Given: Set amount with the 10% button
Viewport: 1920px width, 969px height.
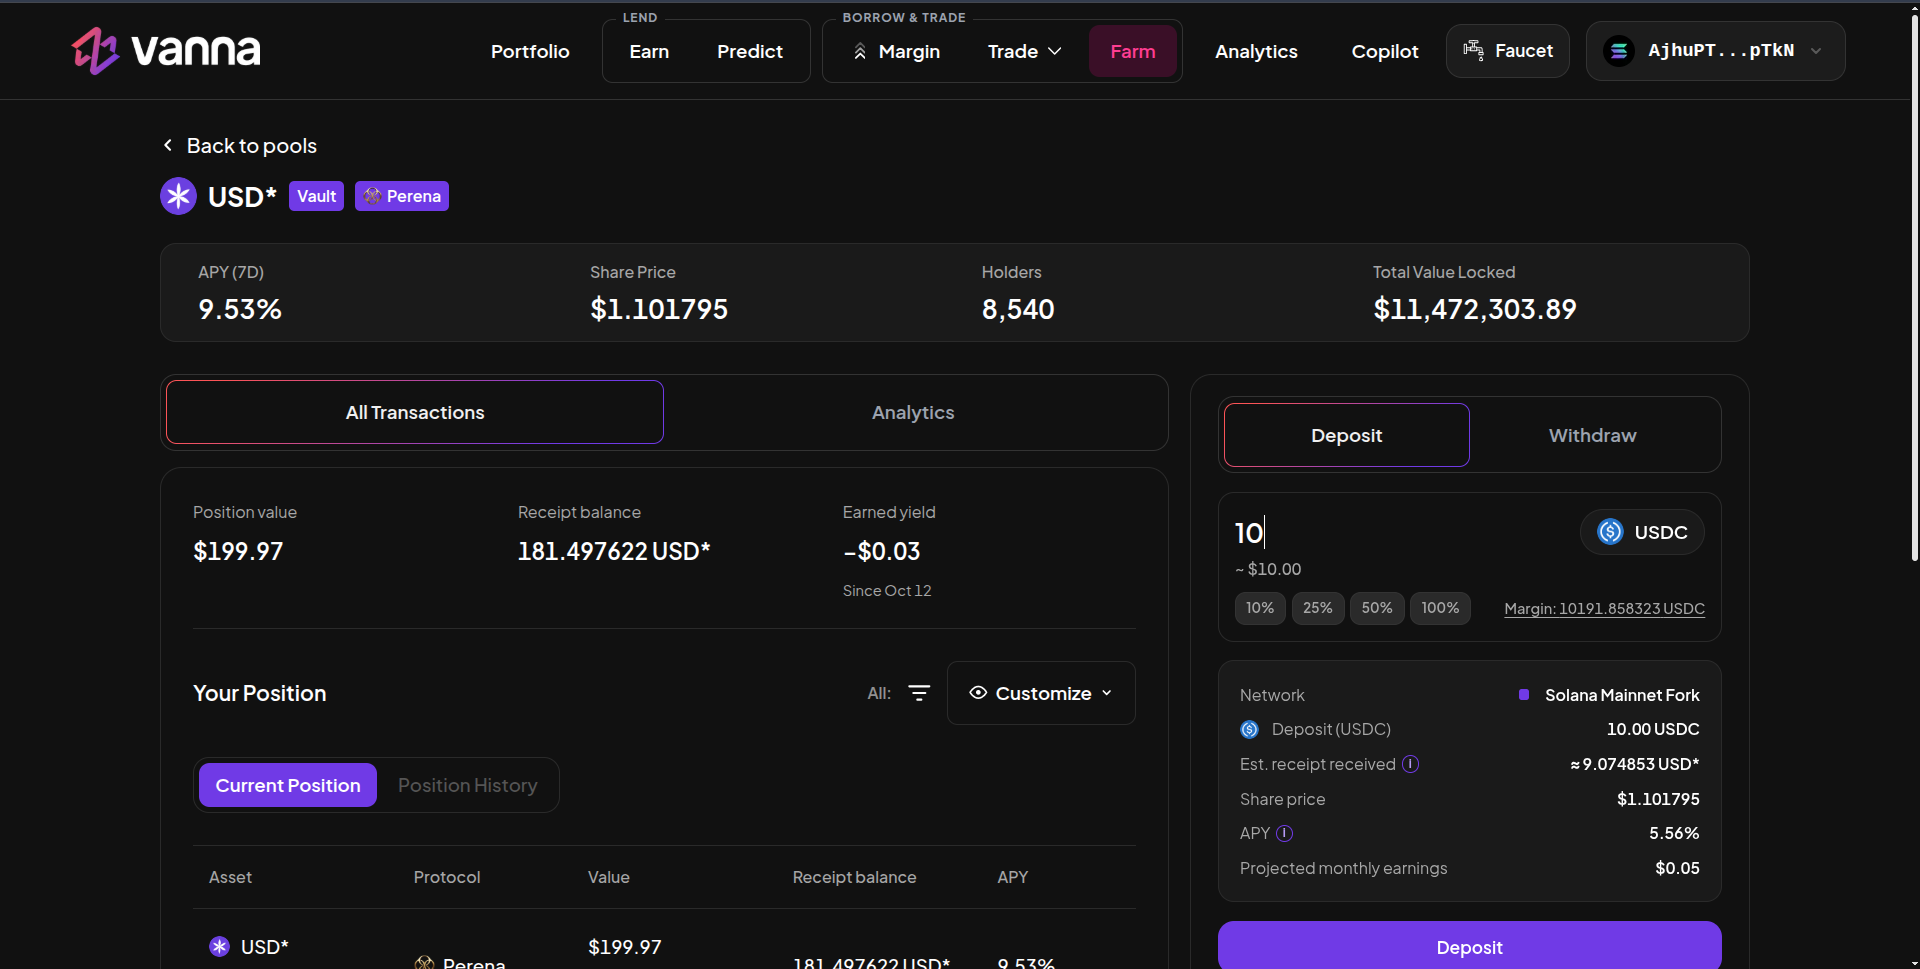Looking at the screenshot, I should [1260, 608].
